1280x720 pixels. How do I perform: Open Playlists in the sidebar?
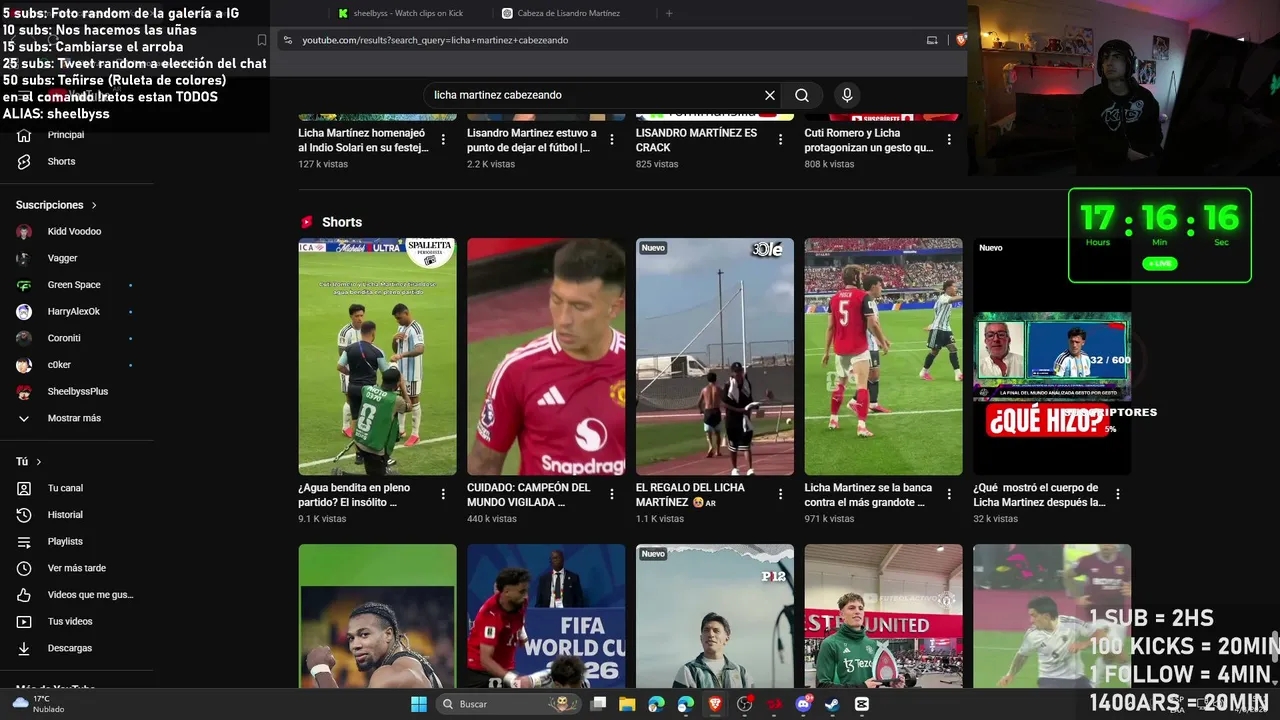(x=64, y=542)
